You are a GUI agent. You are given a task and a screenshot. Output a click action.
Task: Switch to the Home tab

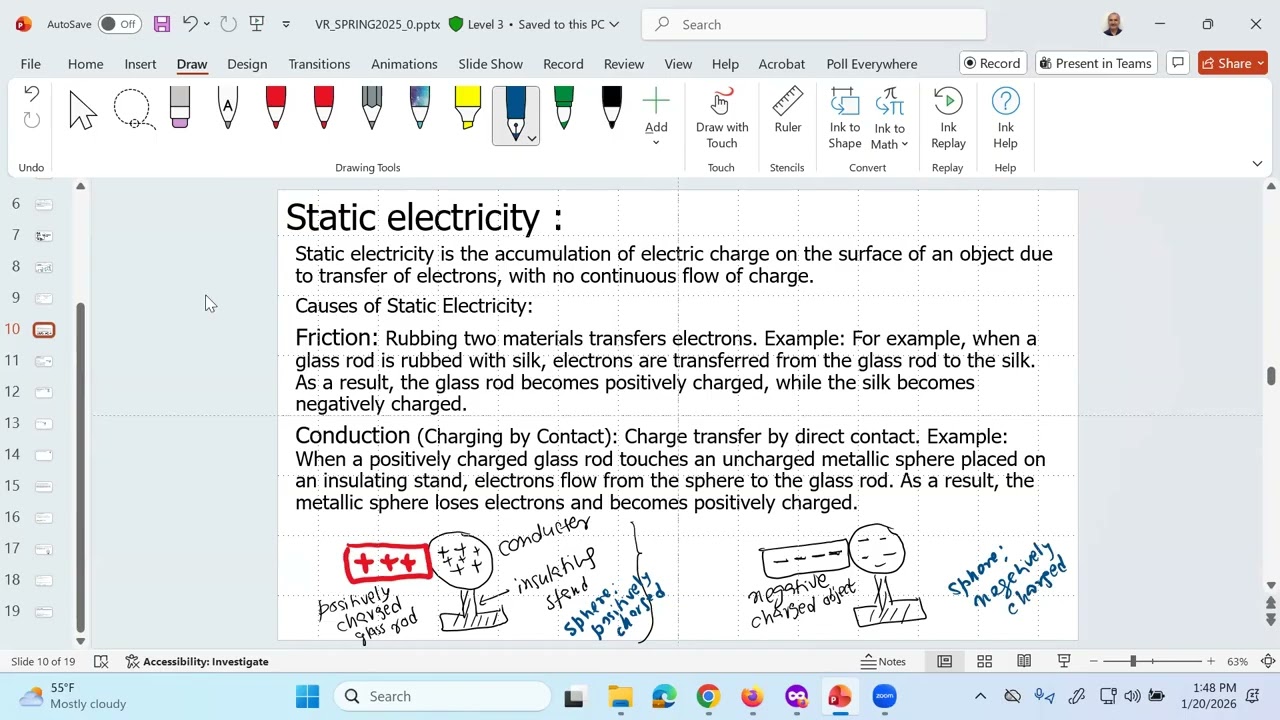(86, 64)
